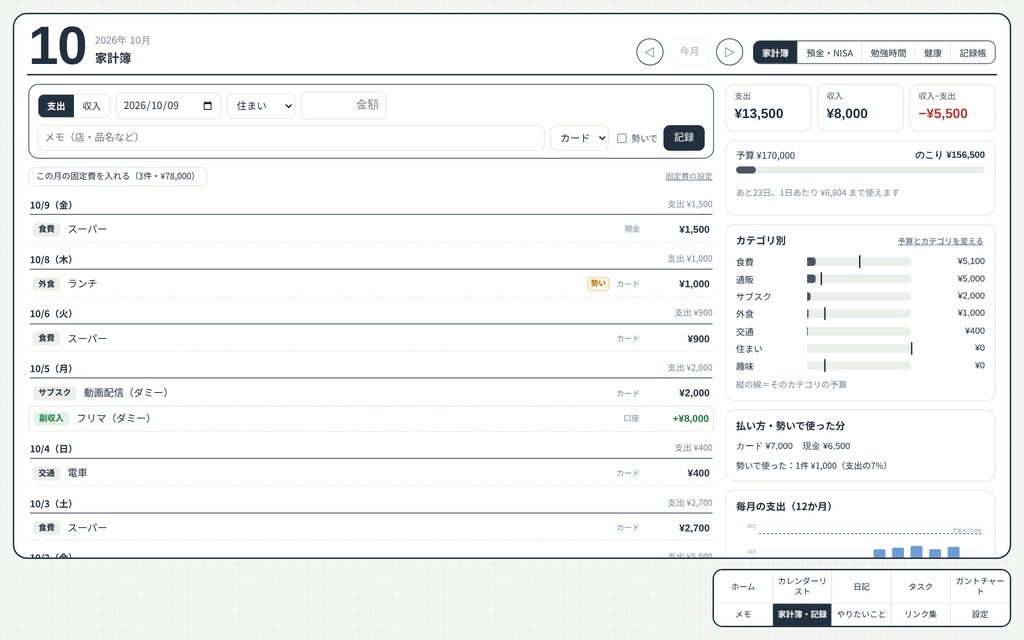Open 予算とカテゴリを変える link
Viewport: 1024px width, 640px height.
point(940,241)
